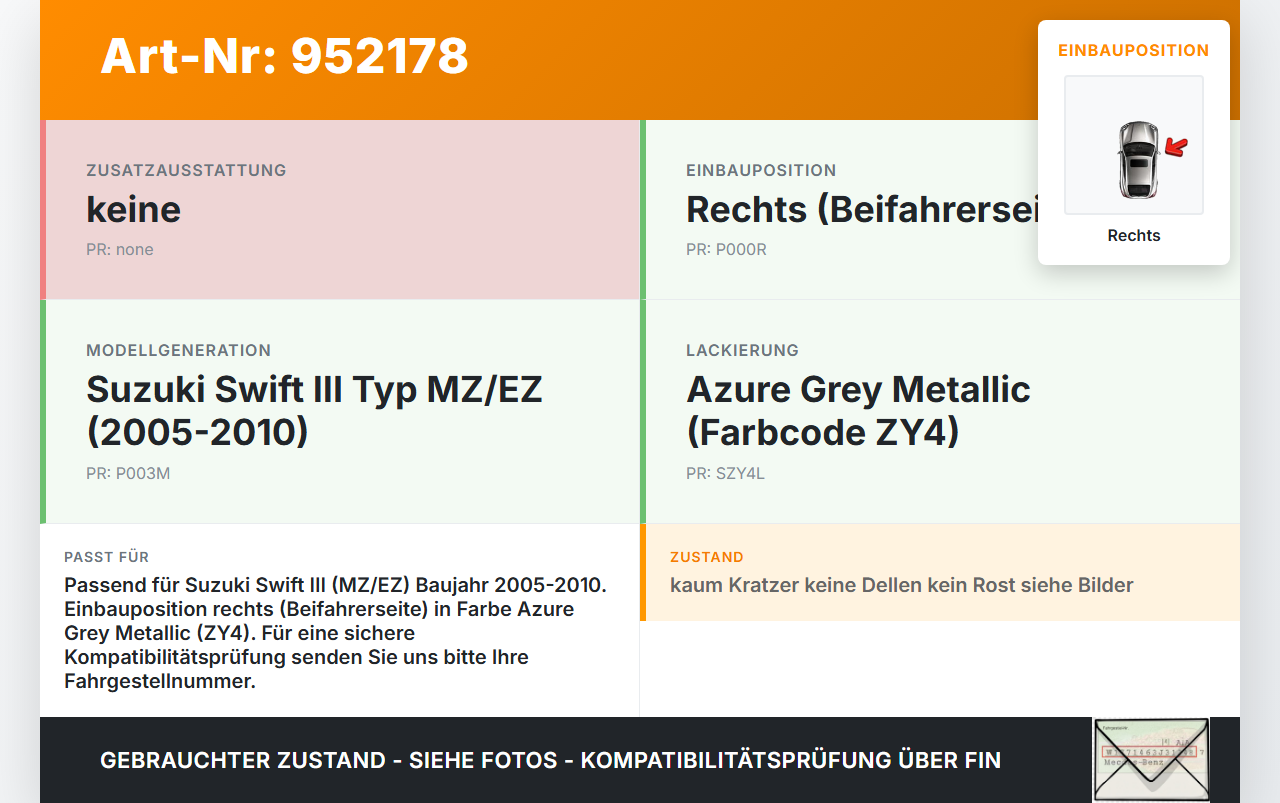Click the PR: P000R code
This screenshot has height=803, width=1280.
coord(726,249)
